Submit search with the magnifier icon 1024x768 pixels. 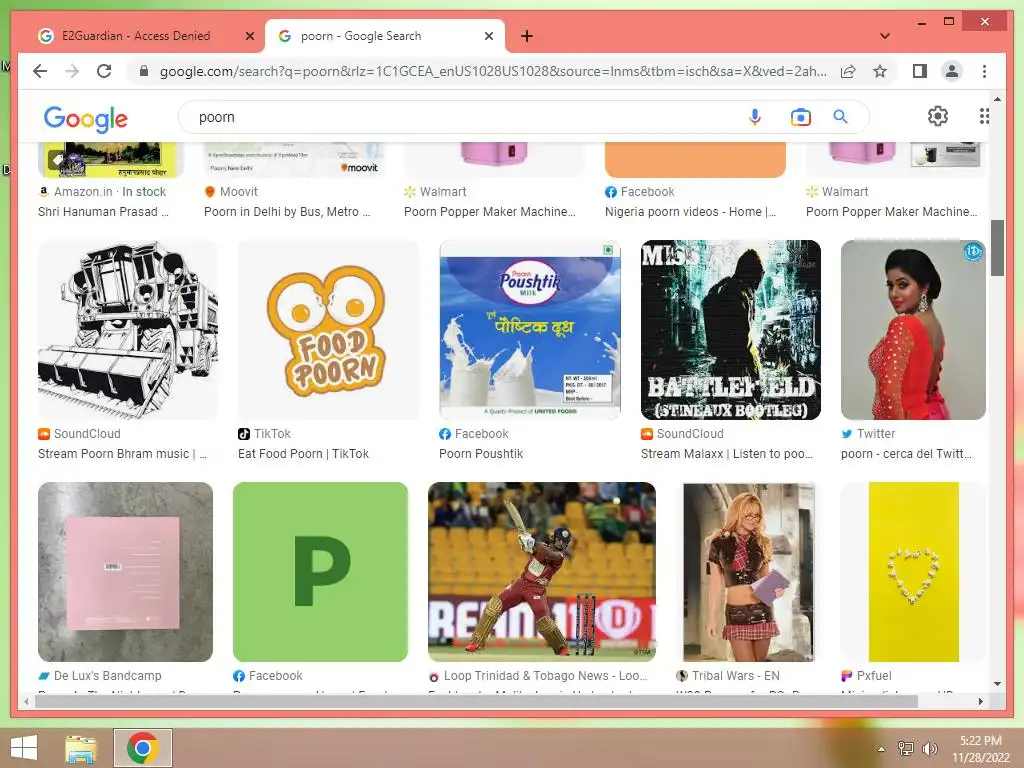[x=840, y=117]
